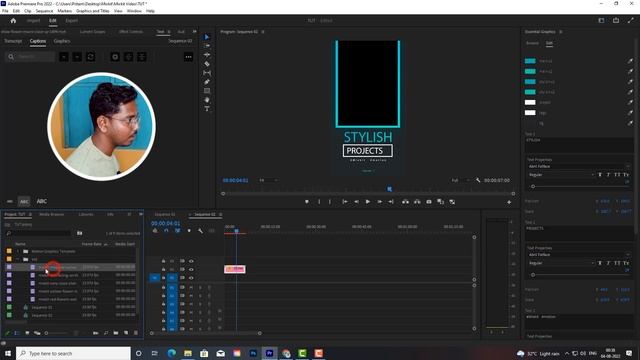The image size is (640, 360).
Task: Click Export in top header bar
Action: pos(71,20)
